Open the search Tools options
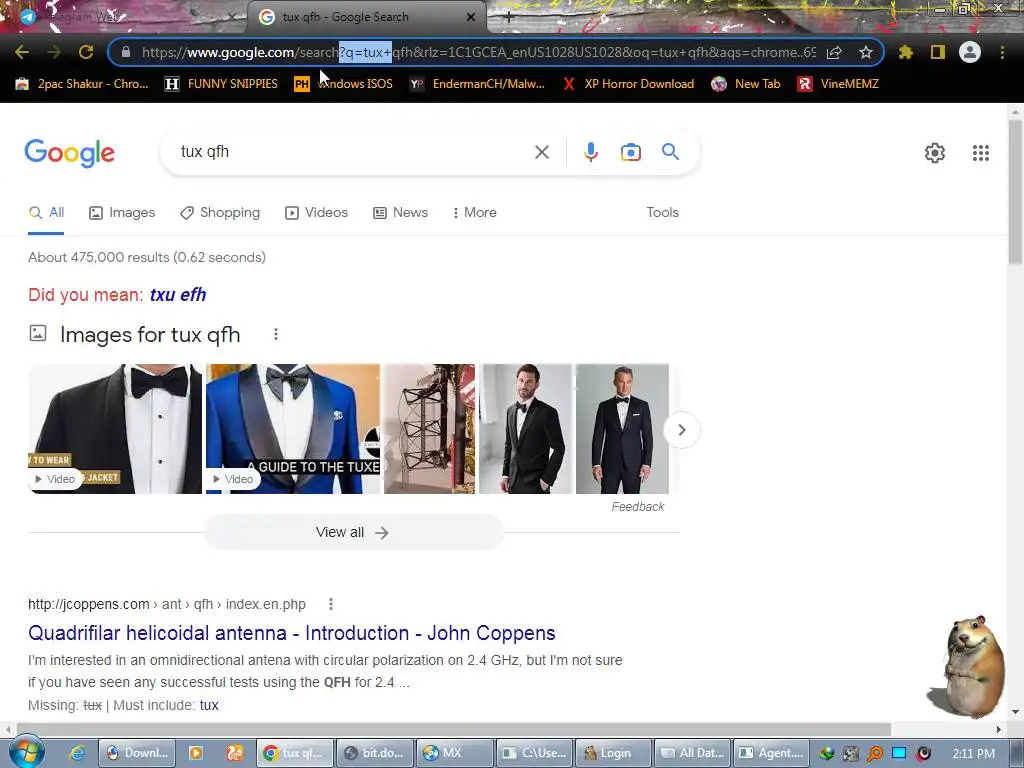The image size is (1024, 768). tap(662, 212)
